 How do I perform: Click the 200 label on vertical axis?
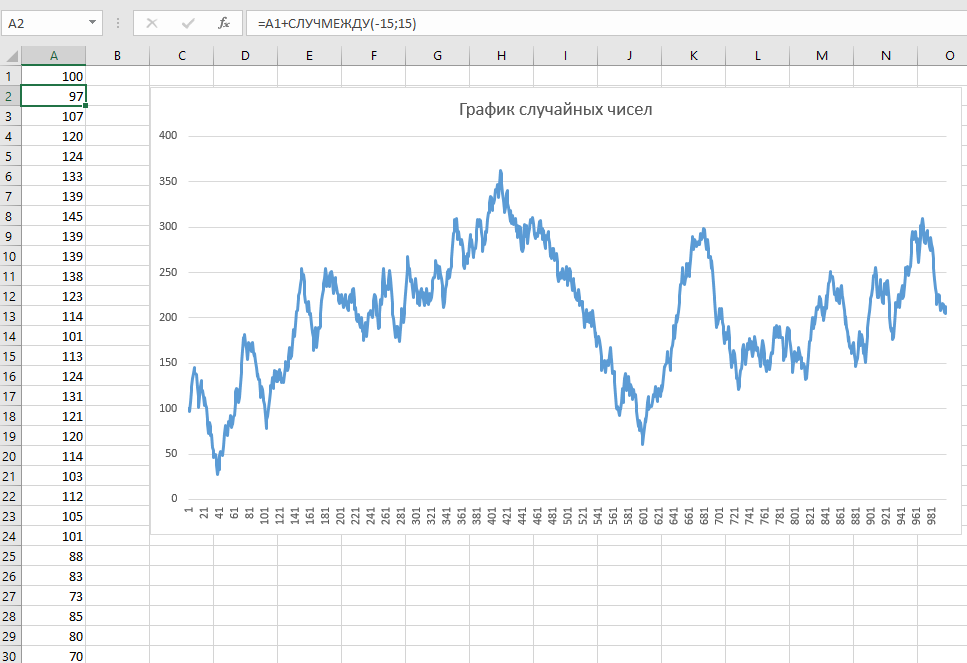pos(168,317)
